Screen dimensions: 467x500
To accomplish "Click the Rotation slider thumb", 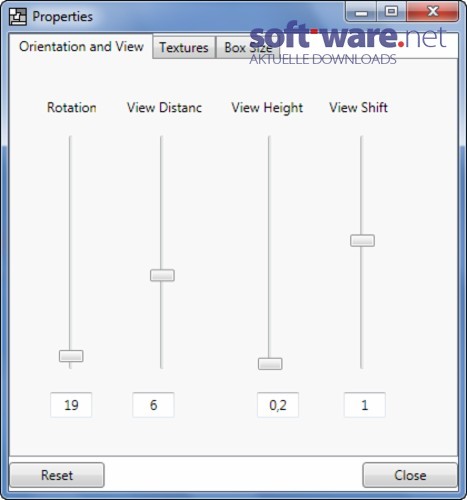I will (71, 356).
